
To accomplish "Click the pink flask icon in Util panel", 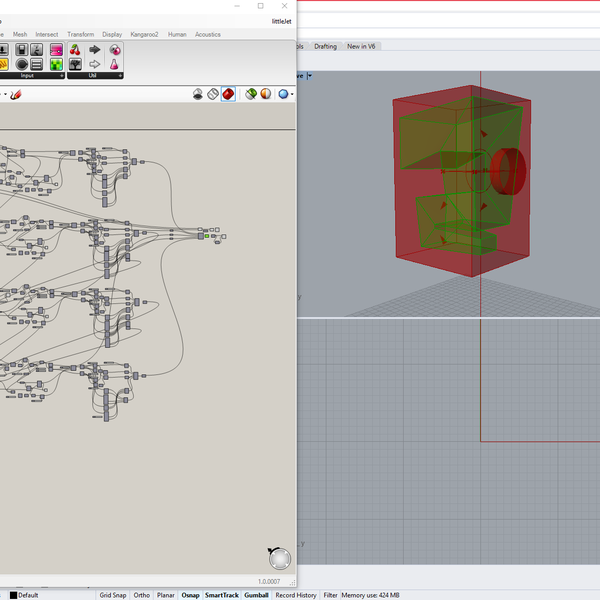I will [x=114, y=65].
